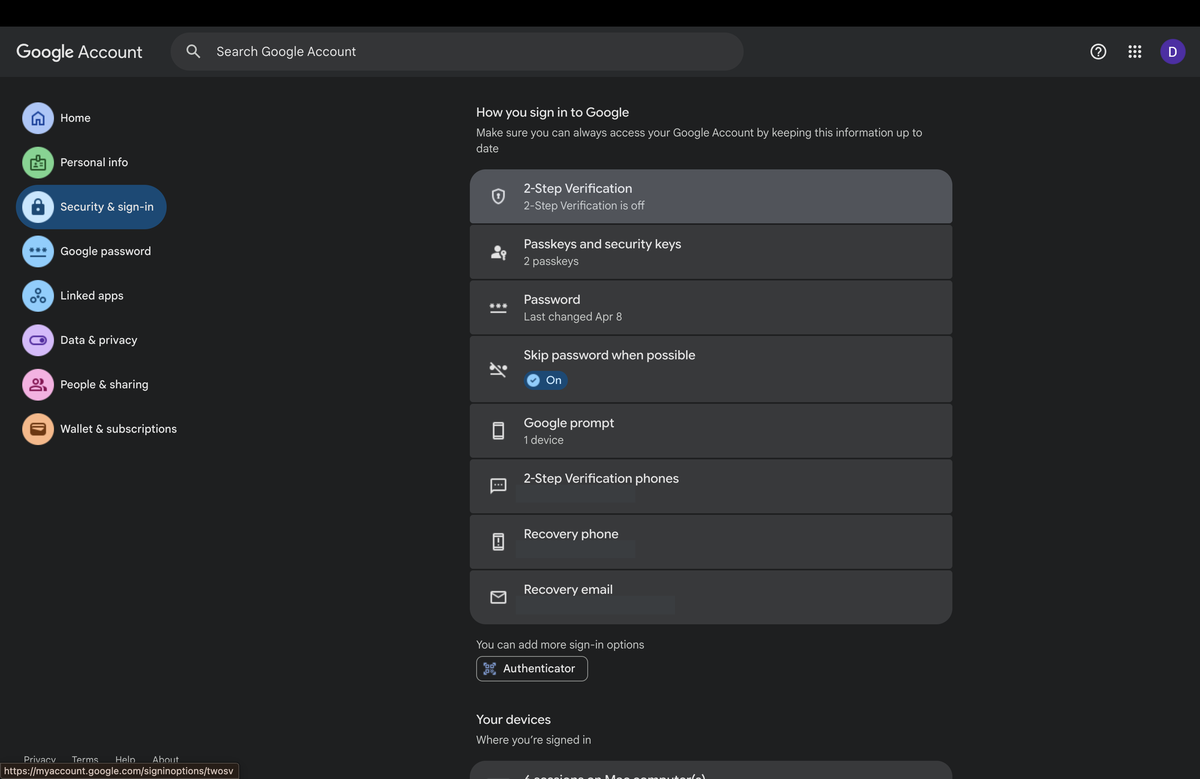Click "2-Step Verification is off" status text

[584, 206]
